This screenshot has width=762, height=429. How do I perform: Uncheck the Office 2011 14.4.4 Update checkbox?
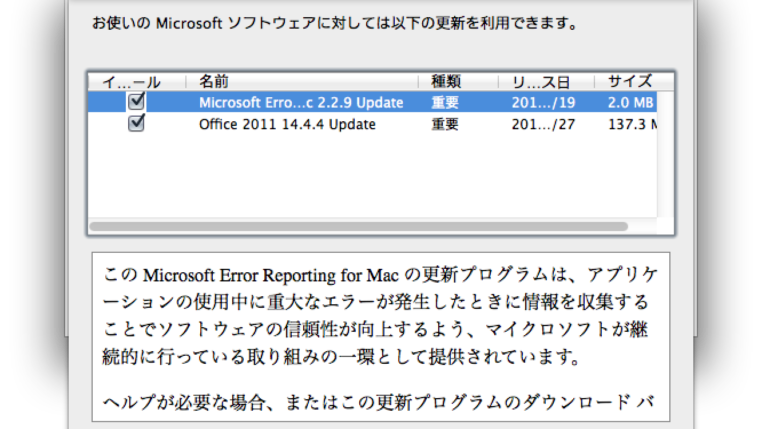pyautogui.click(x=136, y=123)
